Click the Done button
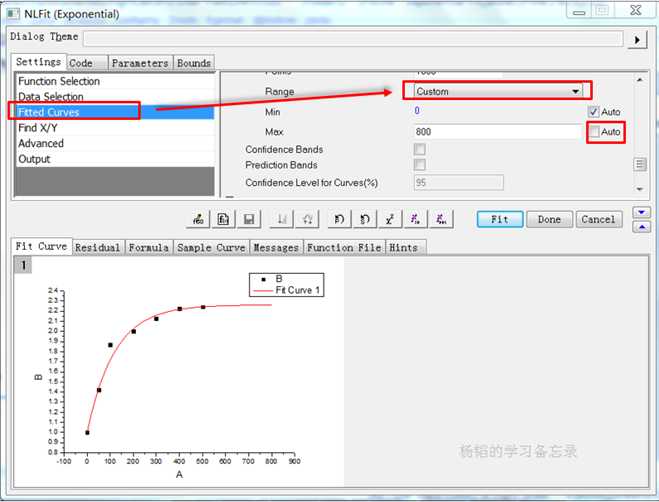The height and width of the screenshot is (502, 659). pyautogui.click(x=549, y=219)
